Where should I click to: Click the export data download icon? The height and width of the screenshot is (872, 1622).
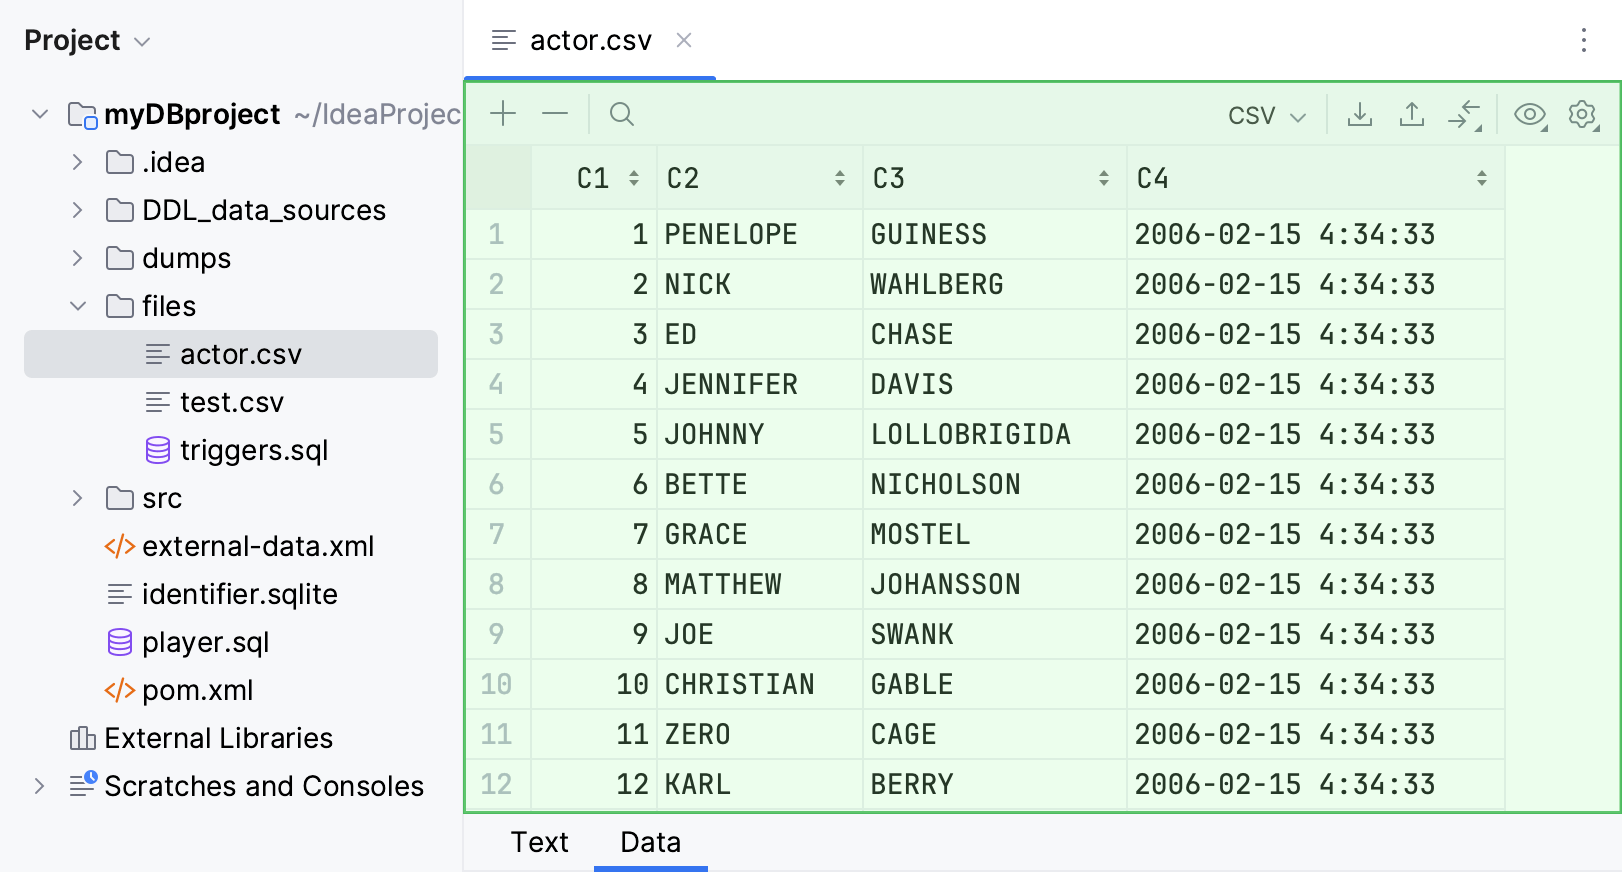[1359, 115]
